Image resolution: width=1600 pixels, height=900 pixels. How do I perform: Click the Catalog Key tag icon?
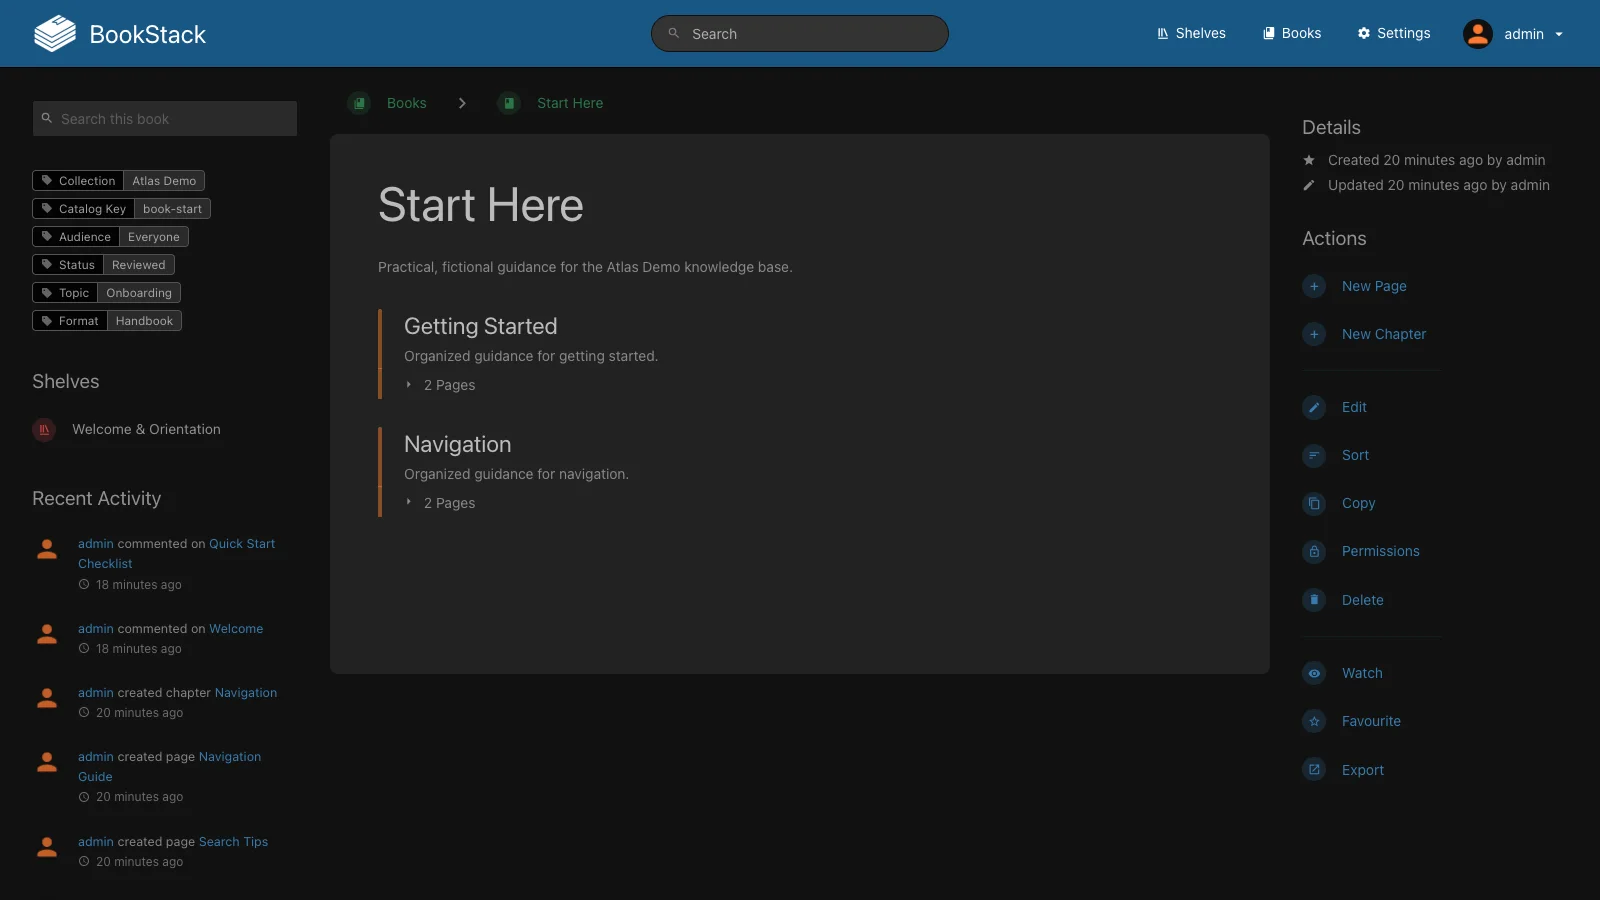pos(46,208)
